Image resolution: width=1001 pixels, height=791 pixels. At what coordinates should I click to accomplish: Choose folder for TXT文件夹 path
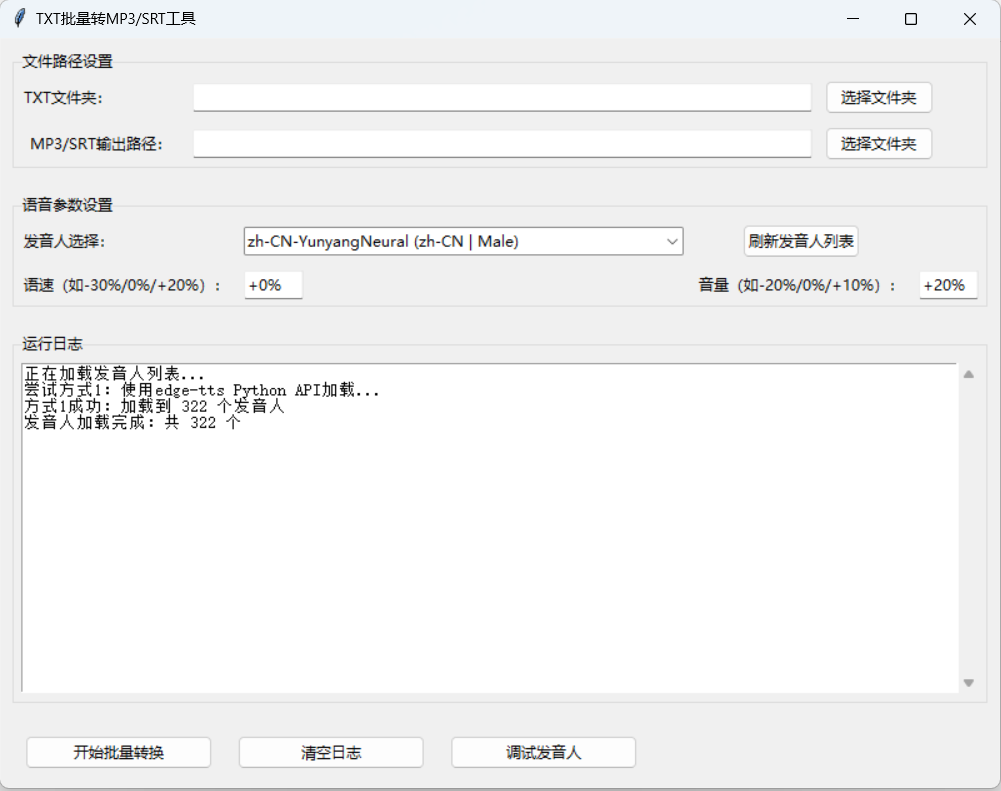point(878,97)
